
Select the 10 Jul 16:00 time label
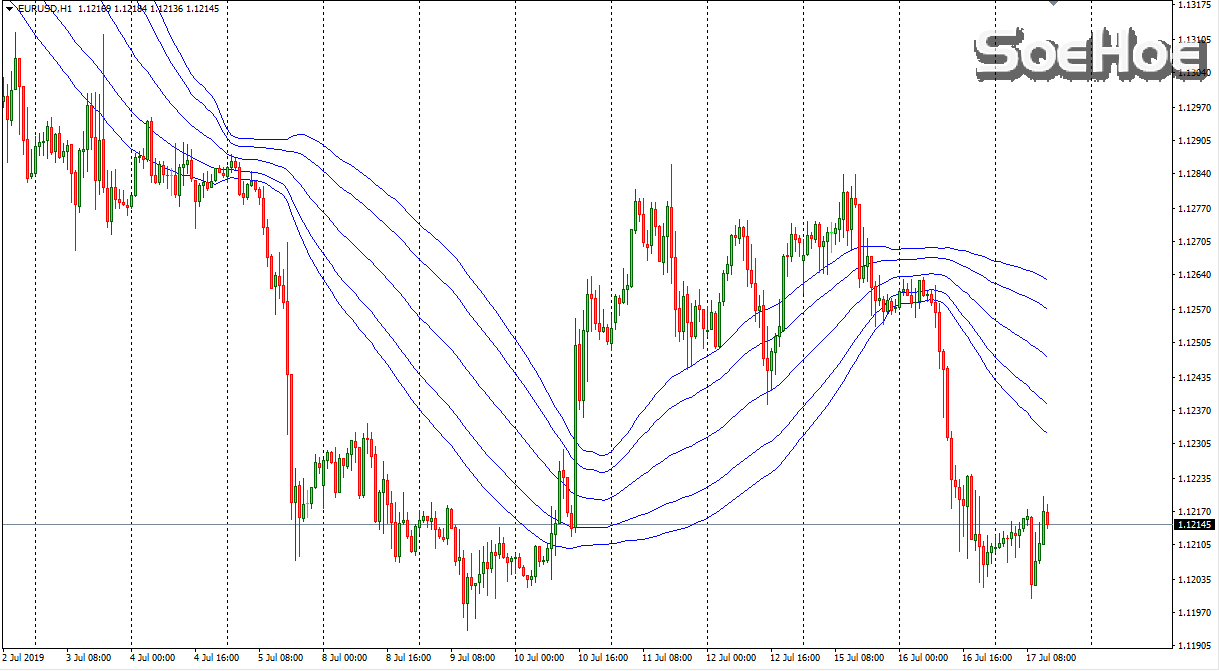(602, 658)
